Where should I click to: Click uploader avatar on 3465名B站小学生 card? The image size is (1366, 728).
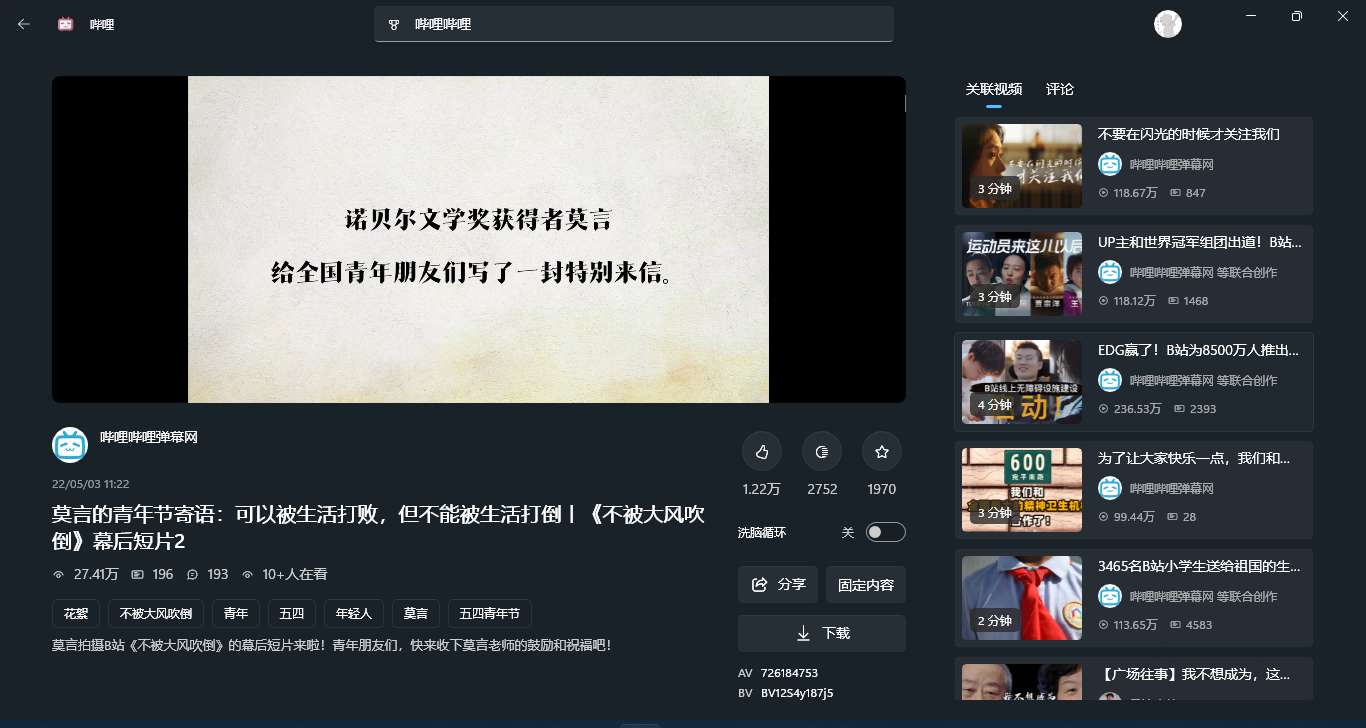(1110, 596)
